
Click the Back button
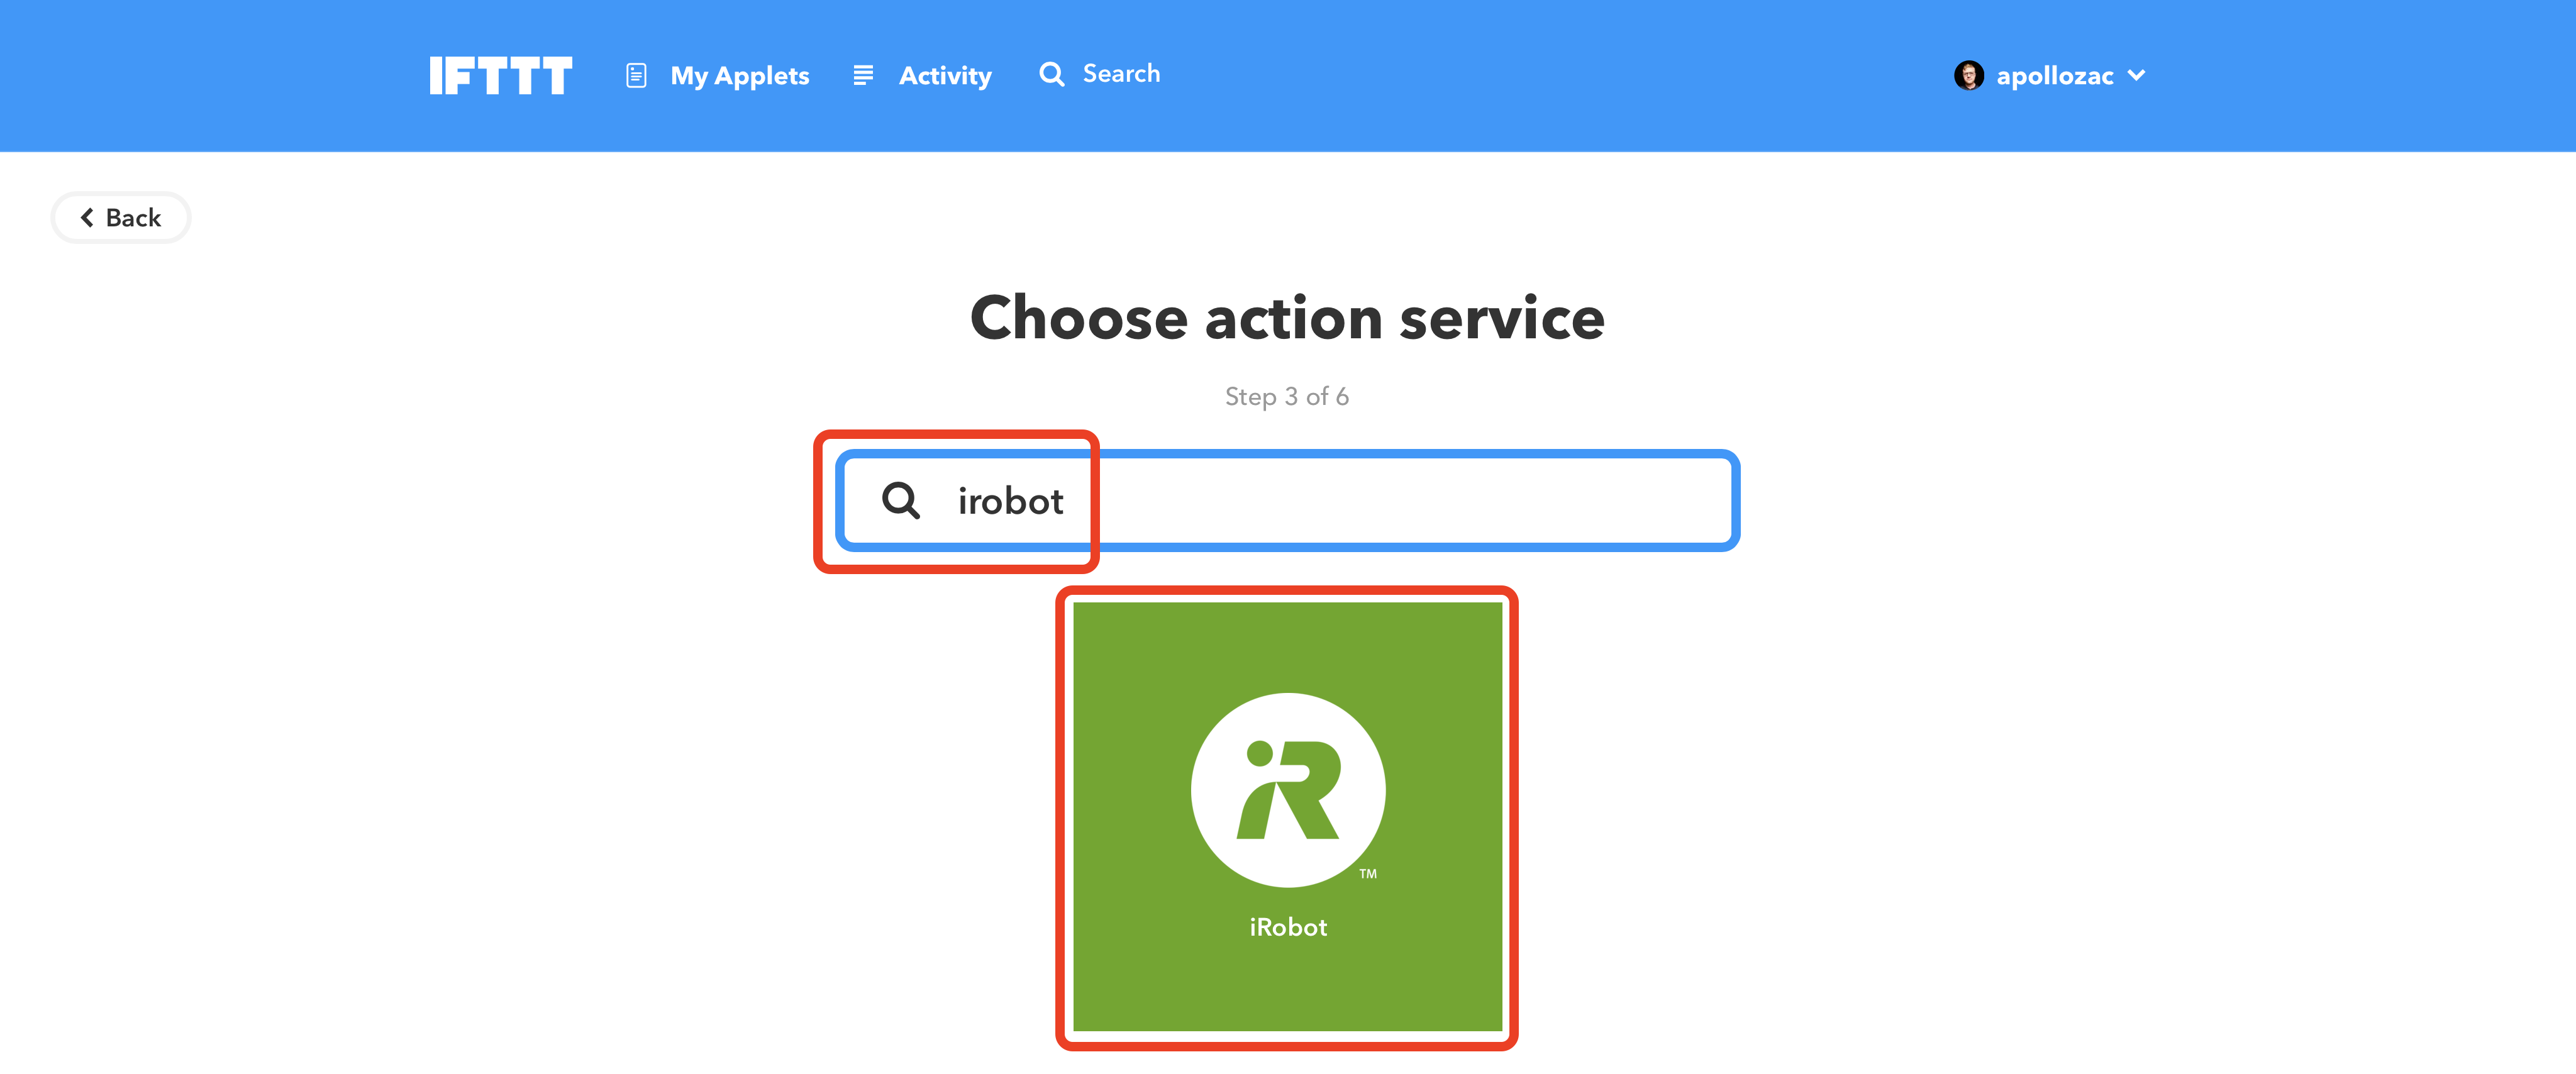coord(120,217)
